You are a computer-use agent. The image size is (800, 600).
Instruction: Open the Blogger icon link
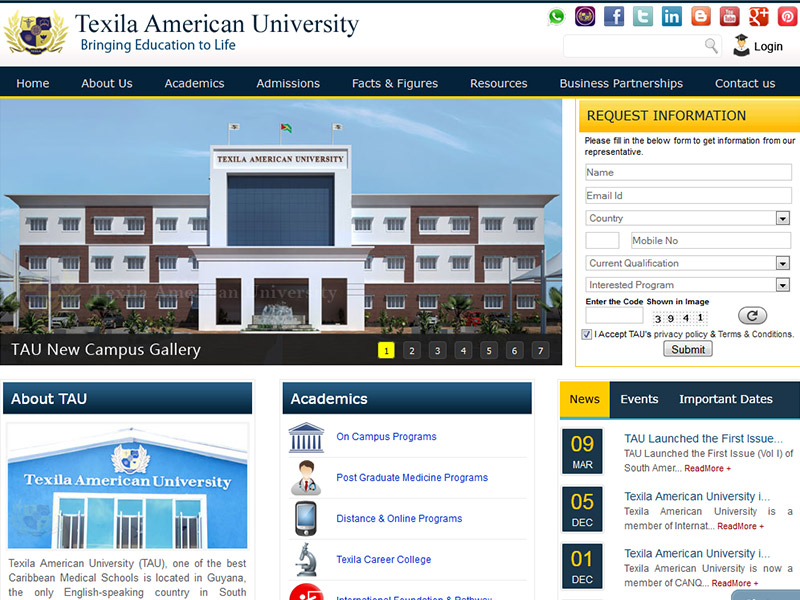701,16
